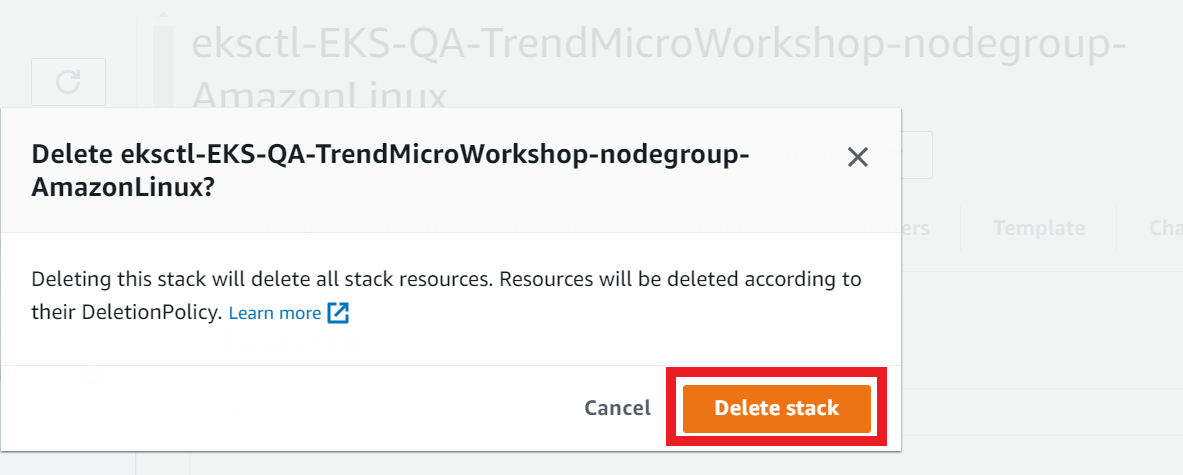Confirm with the orange Delete stack button
Viewport: 1183px width, 475px height.
pos(776,409)
